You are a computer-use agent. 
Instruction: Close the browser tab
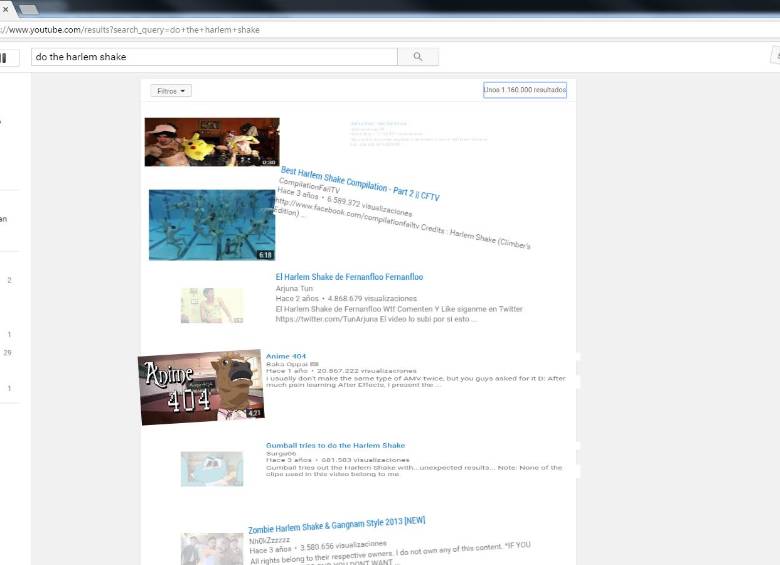(5, 9)
